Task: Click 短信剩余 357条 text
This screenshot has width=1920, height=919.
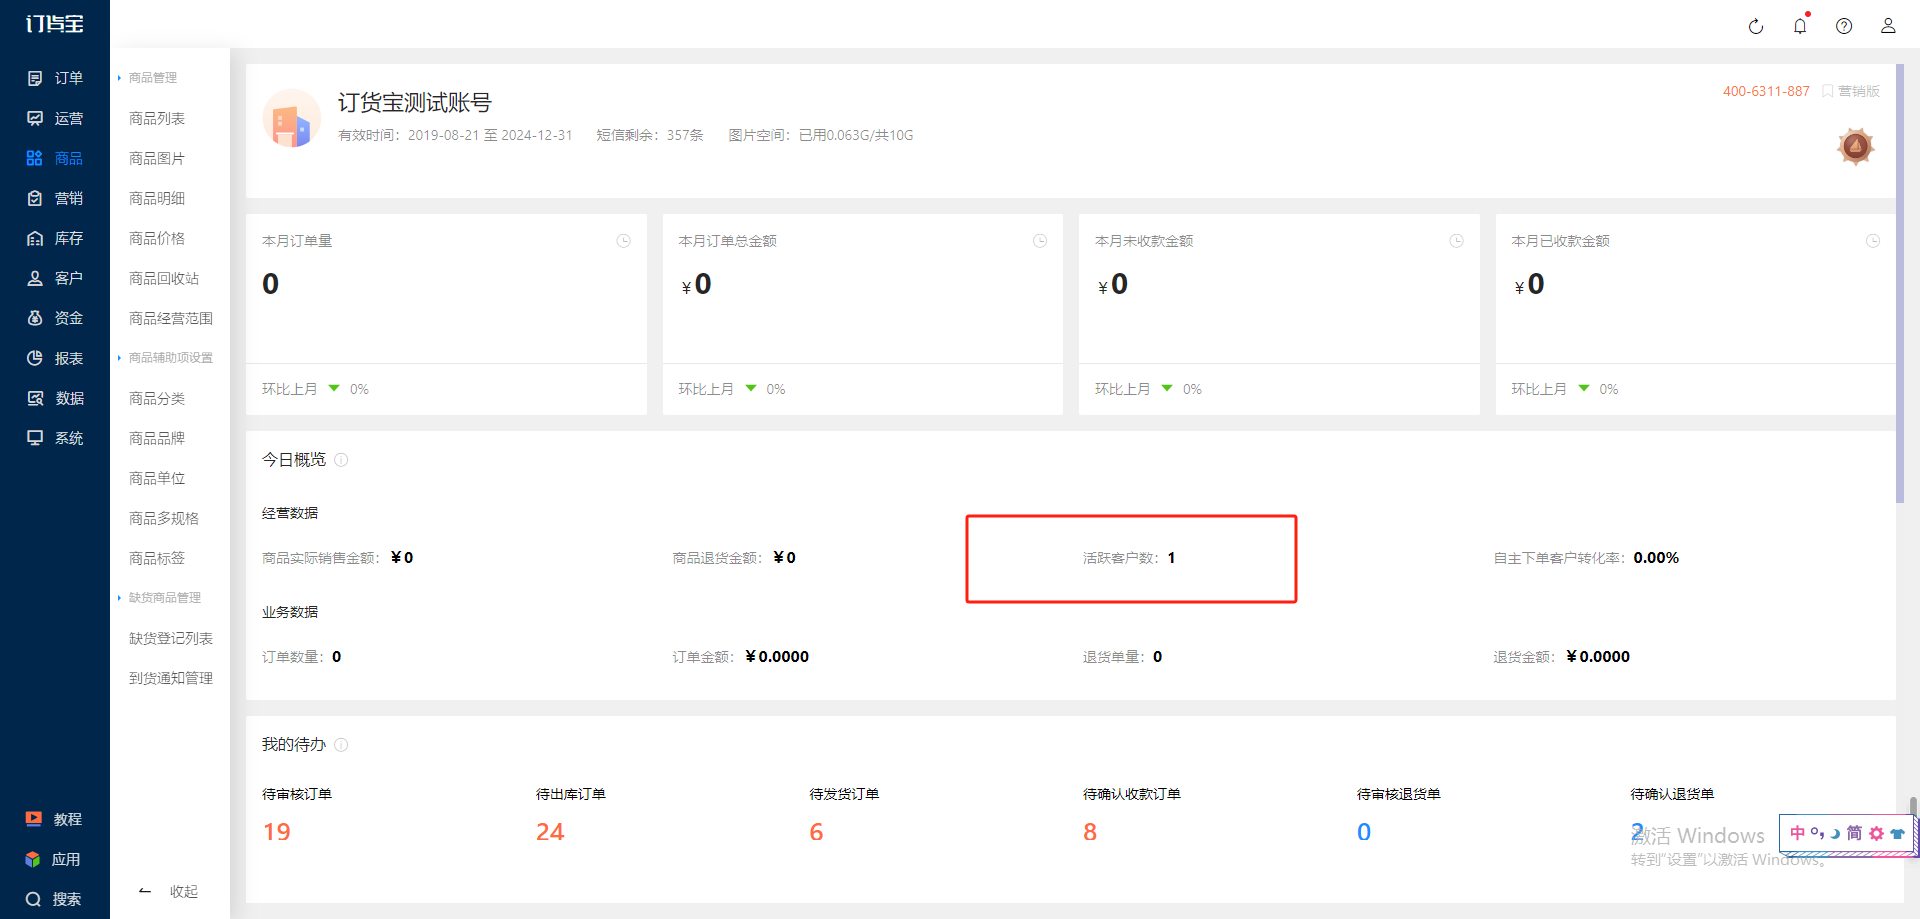Action: click(x=650, y=135)
